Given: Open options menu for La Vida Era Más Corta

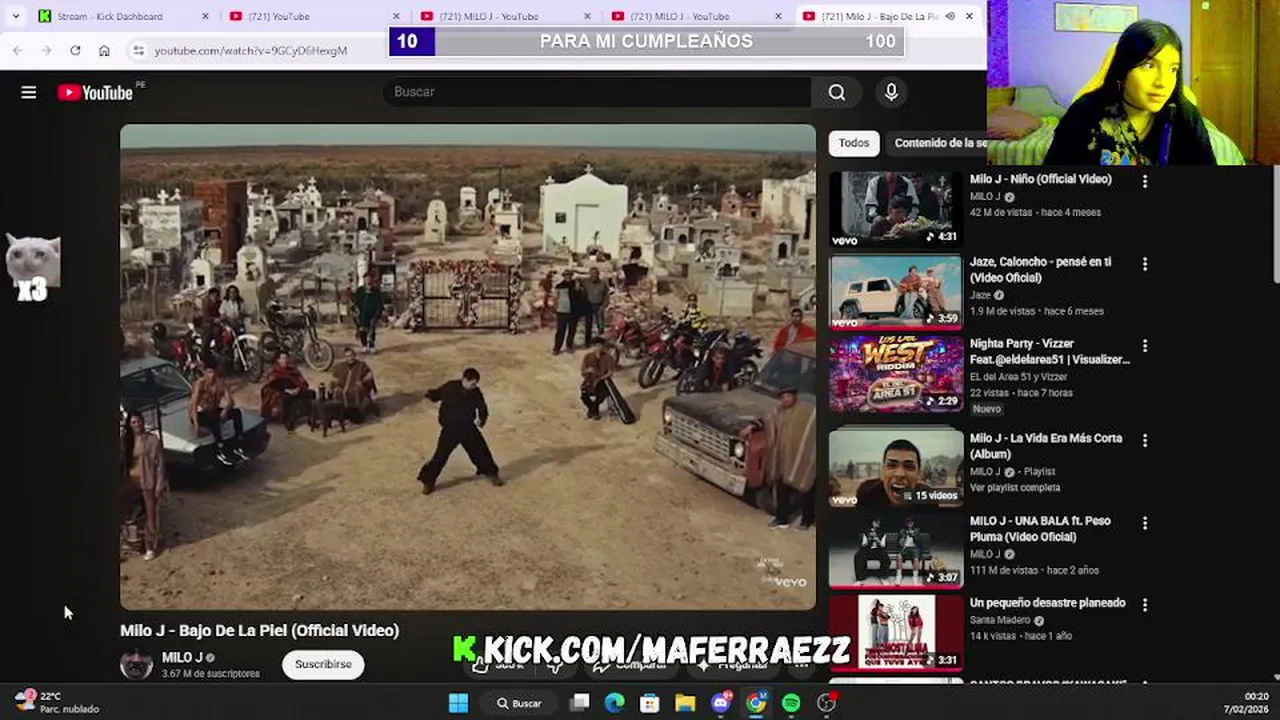Looking at the screenshot, I should pos(1145,440).
